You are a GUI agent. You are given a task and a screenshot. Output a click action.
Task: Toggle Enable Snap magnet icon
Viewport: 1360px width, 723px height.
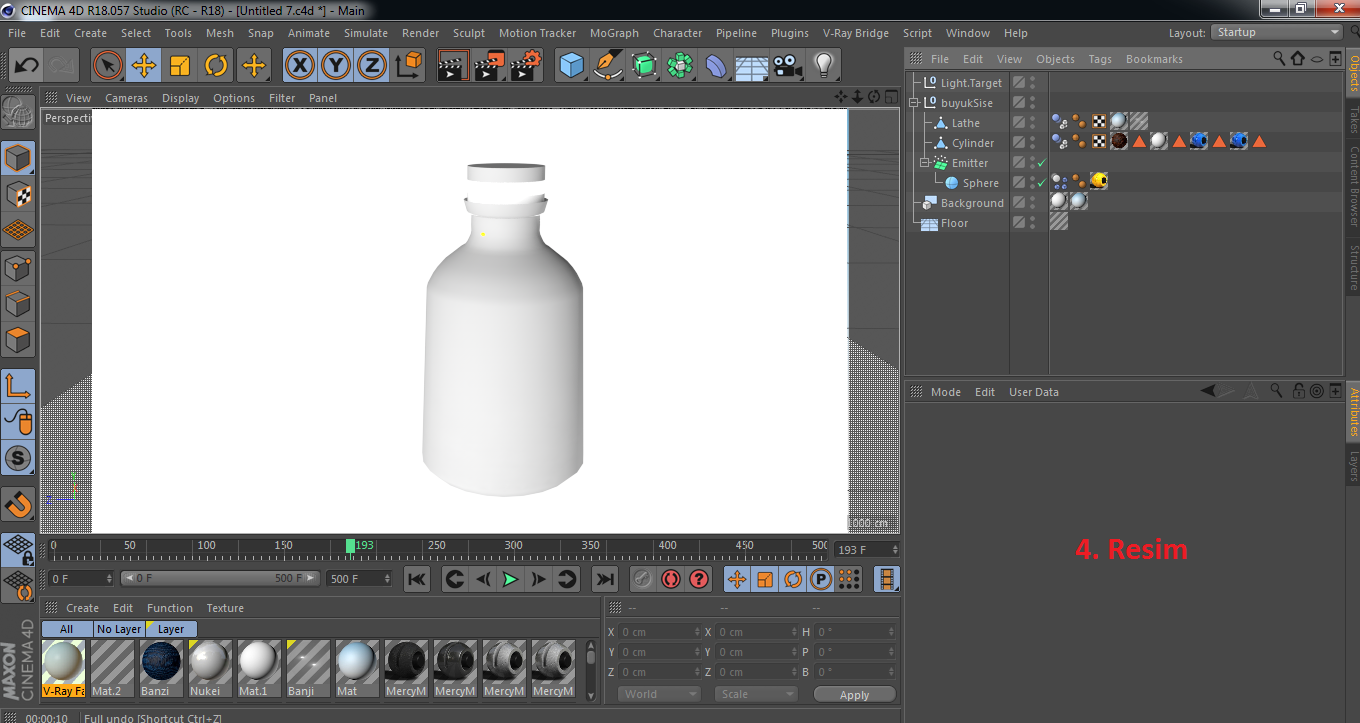click(18, 505)
